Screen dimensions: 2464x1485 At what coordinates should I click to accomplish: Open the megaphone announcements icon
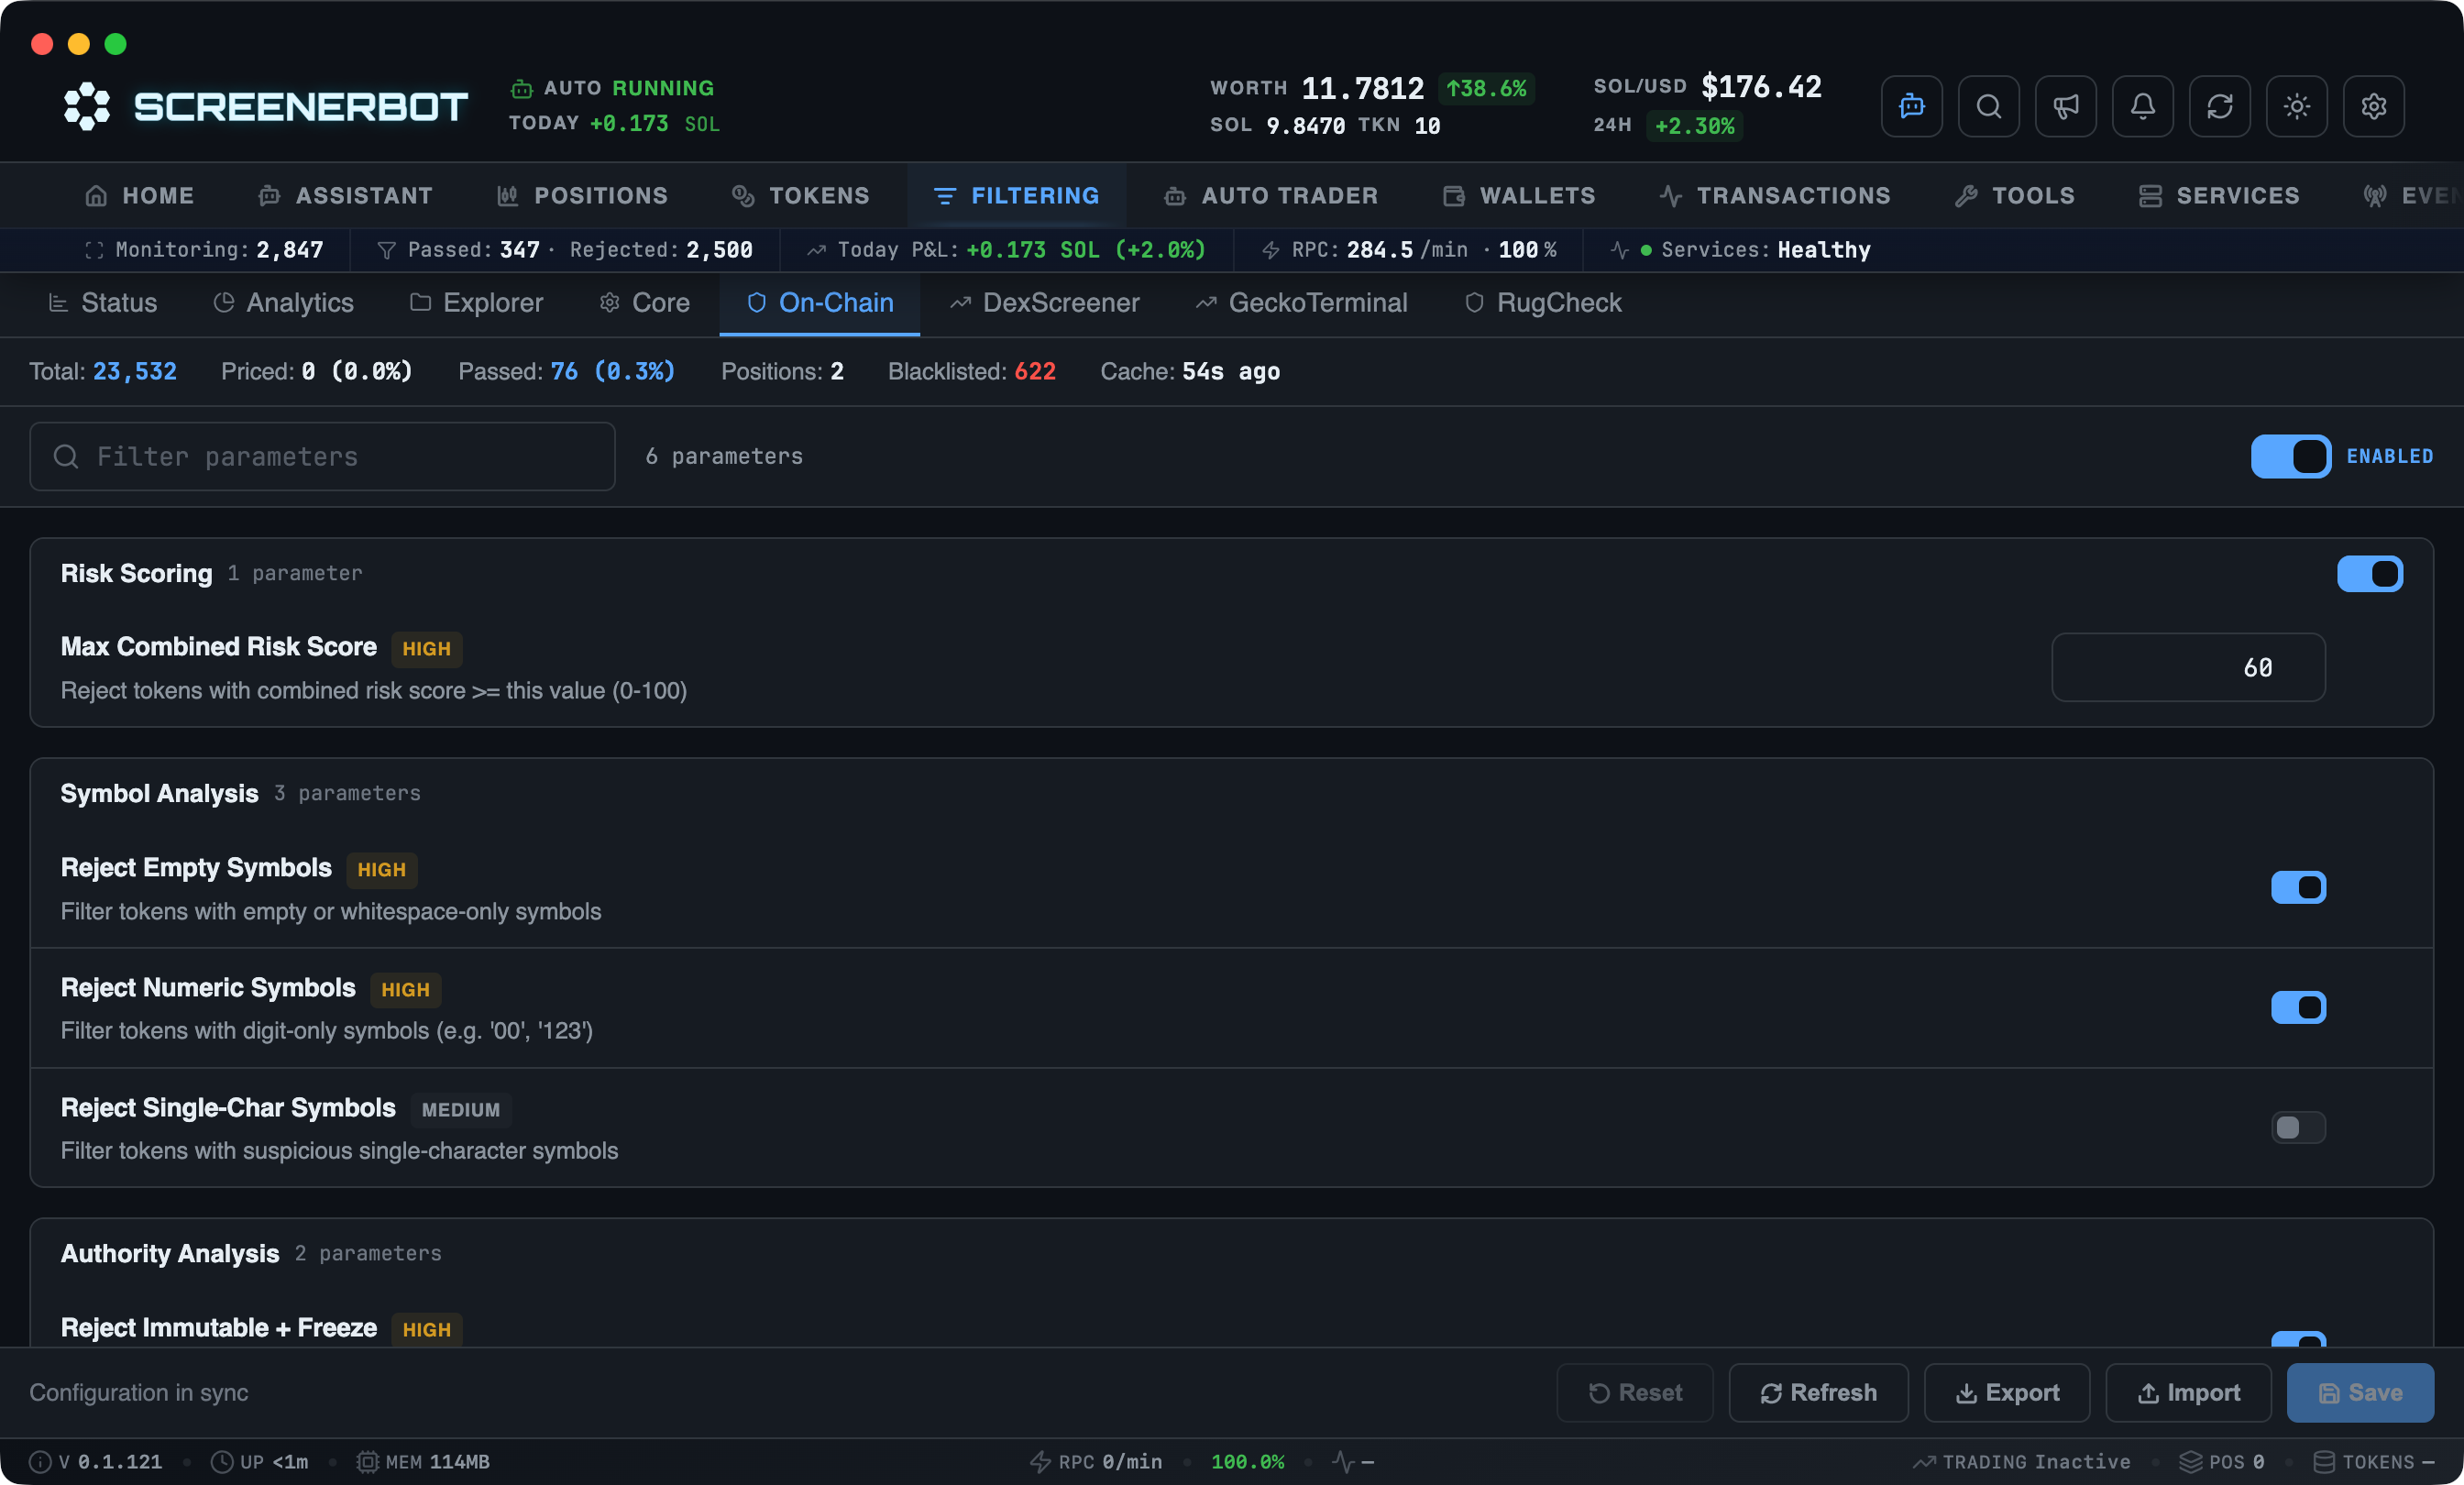point(2065,106)
